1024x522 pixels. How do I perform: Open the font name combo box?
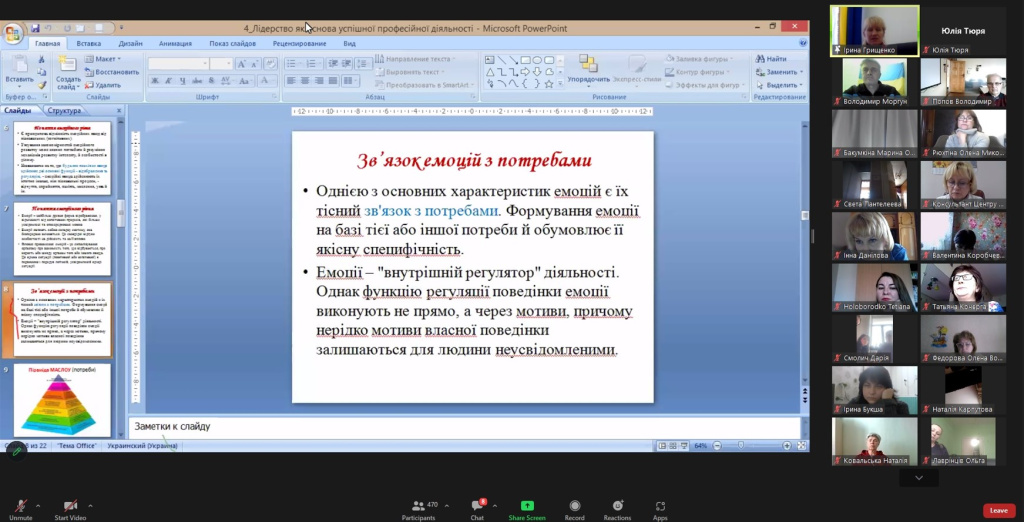coord(178,64)
